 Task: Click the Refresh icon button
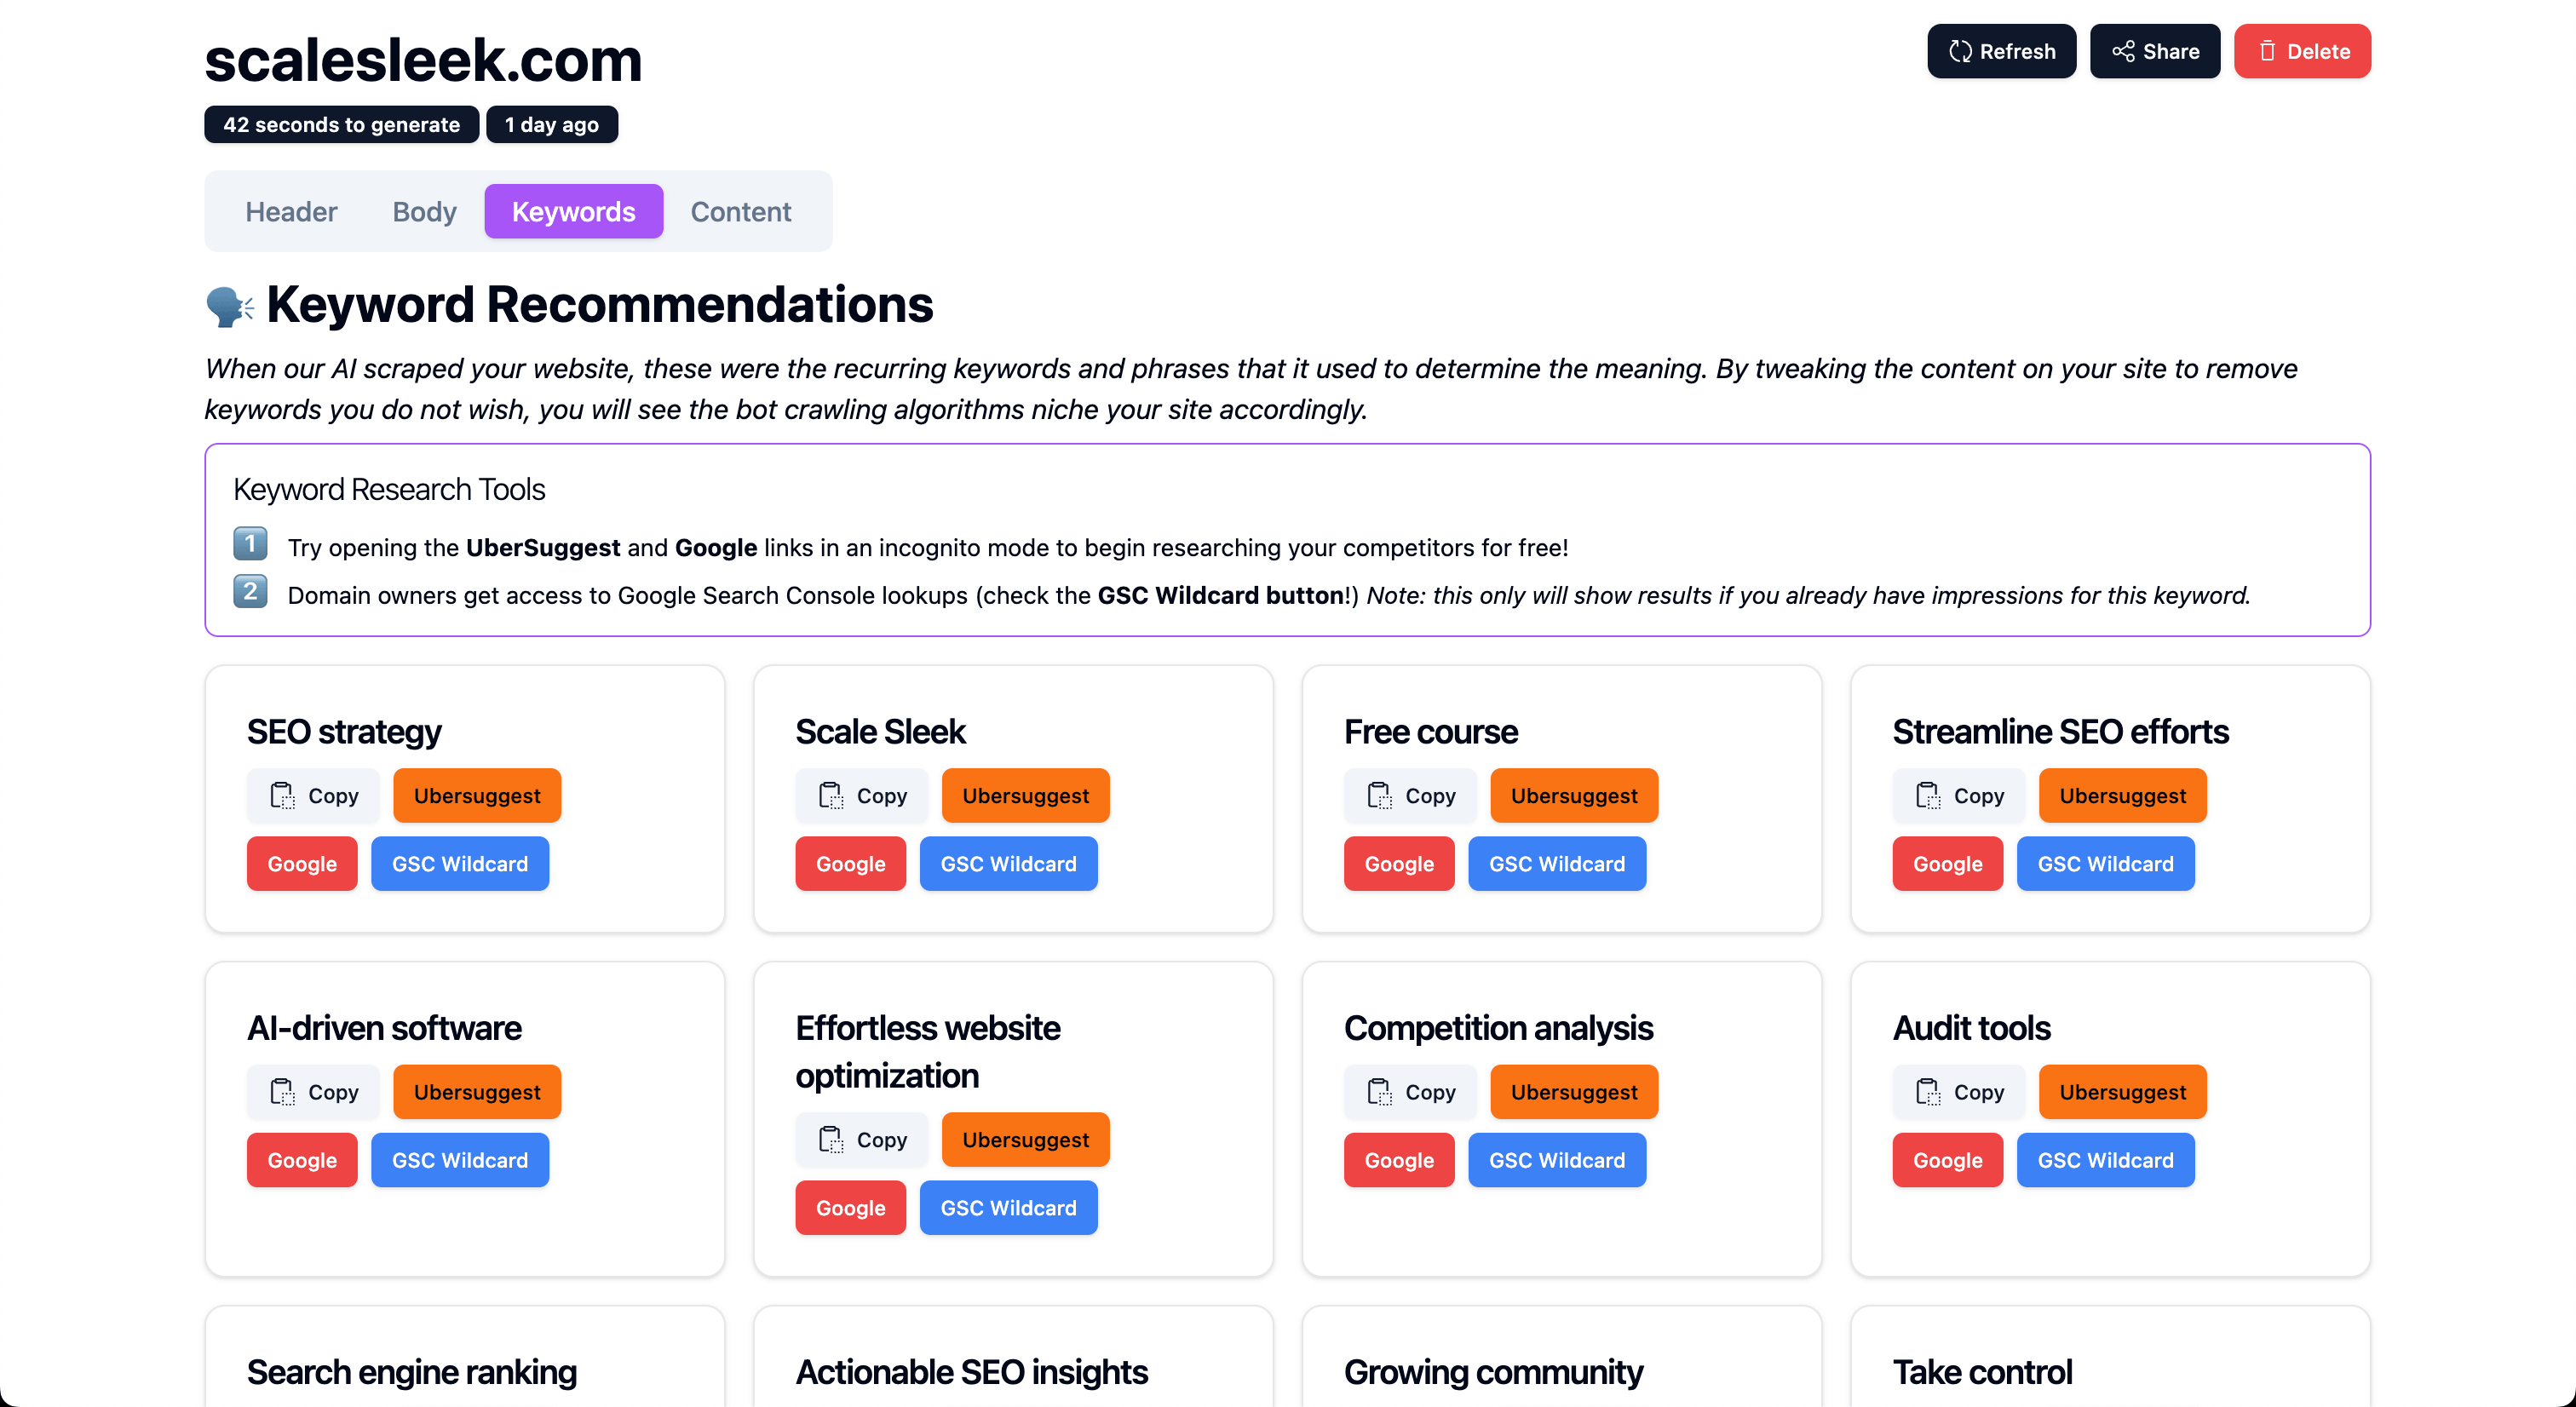[x=1960, y=51]
